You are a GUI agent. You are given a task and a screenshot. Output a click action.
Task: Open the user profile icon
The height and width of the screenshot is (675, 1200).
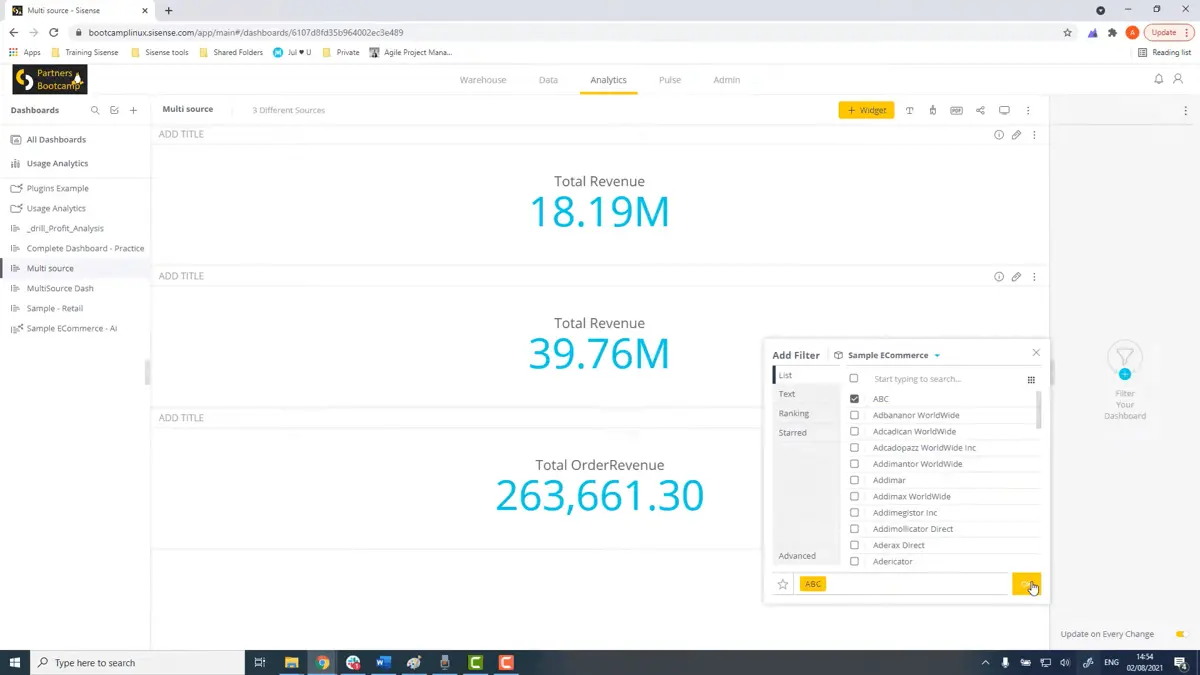(1178, 79)
